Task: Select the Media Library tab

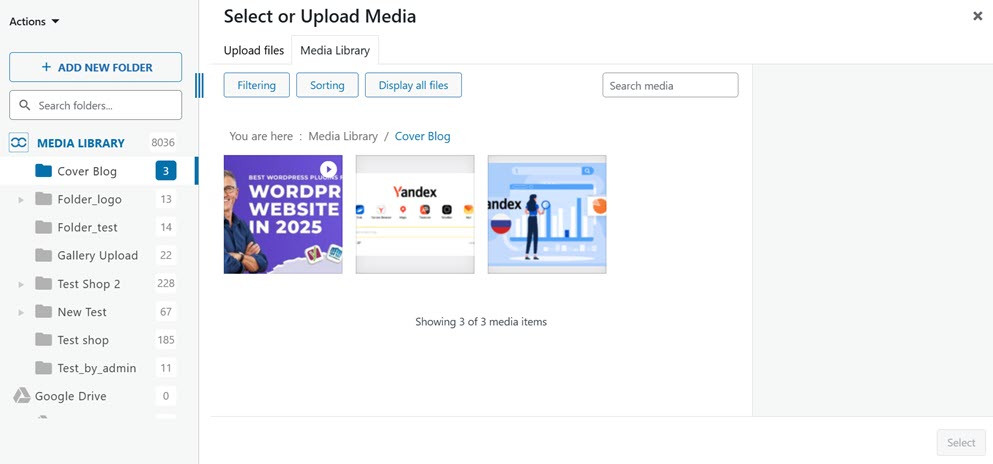Action: (x=335, y=51)
